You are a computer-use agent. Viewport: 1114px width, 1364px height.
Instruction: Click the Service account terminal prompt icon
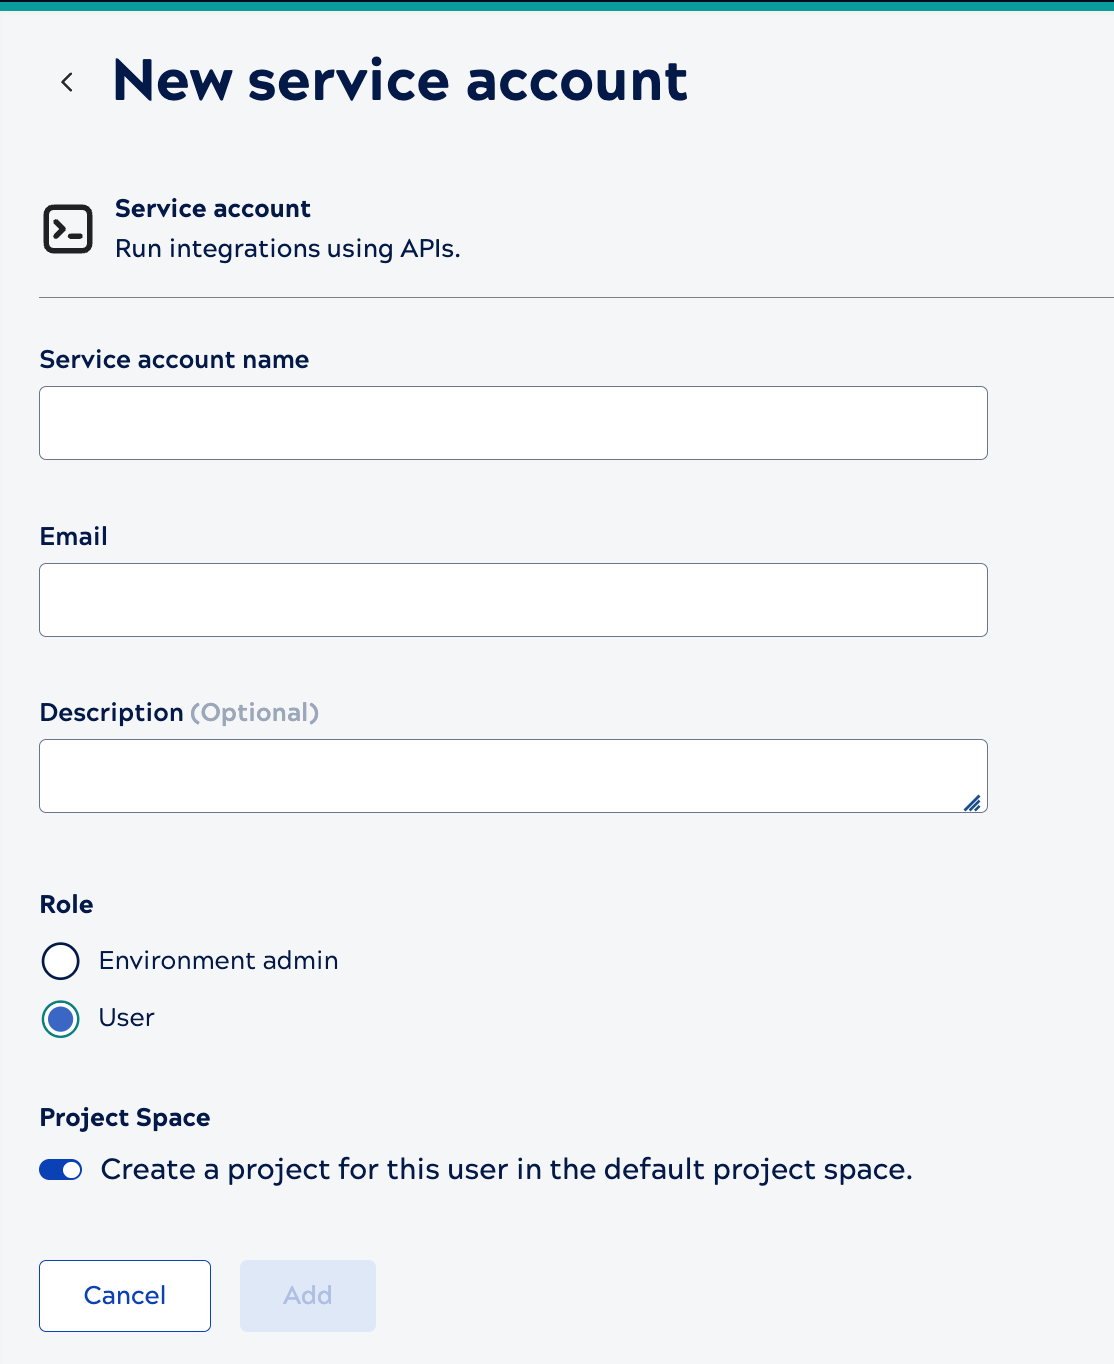tap(67, 229)
